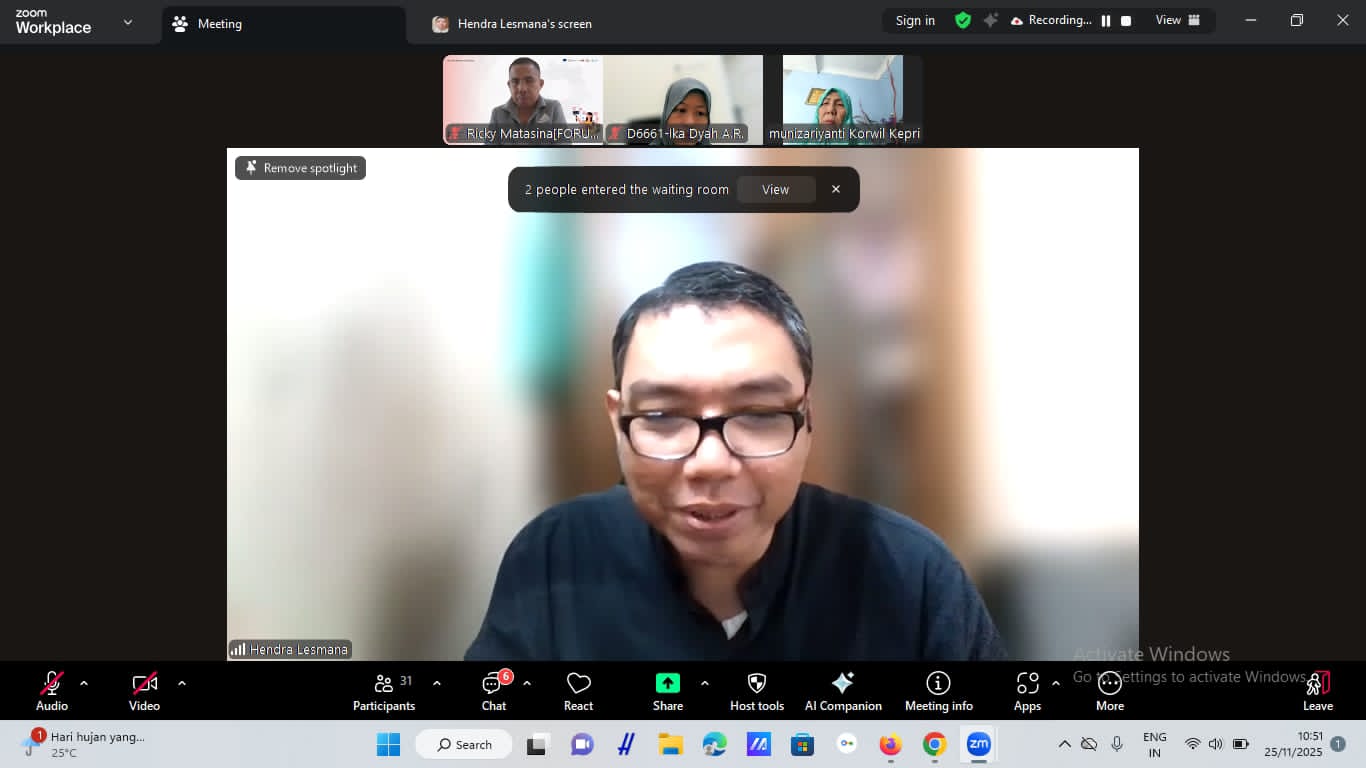The width and height of the screenshot is (1366, 768).
Task: Open the Chat panel
Action: coord(494,691)
